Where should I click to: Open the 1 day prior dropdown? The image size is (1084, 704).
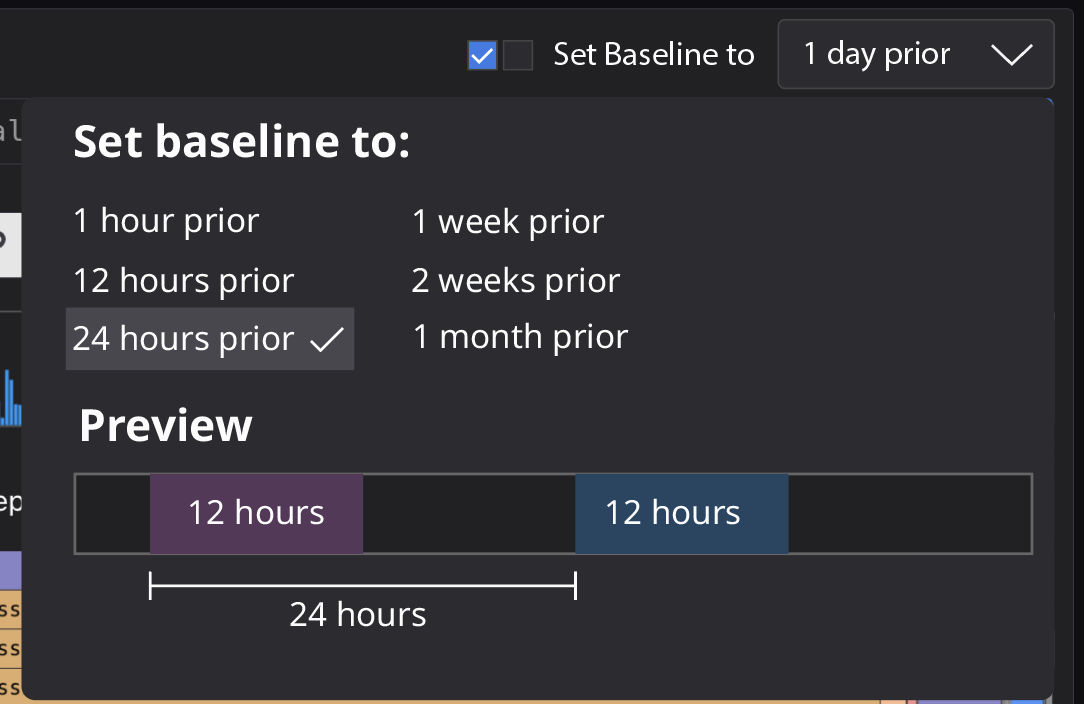pos(915,55)
